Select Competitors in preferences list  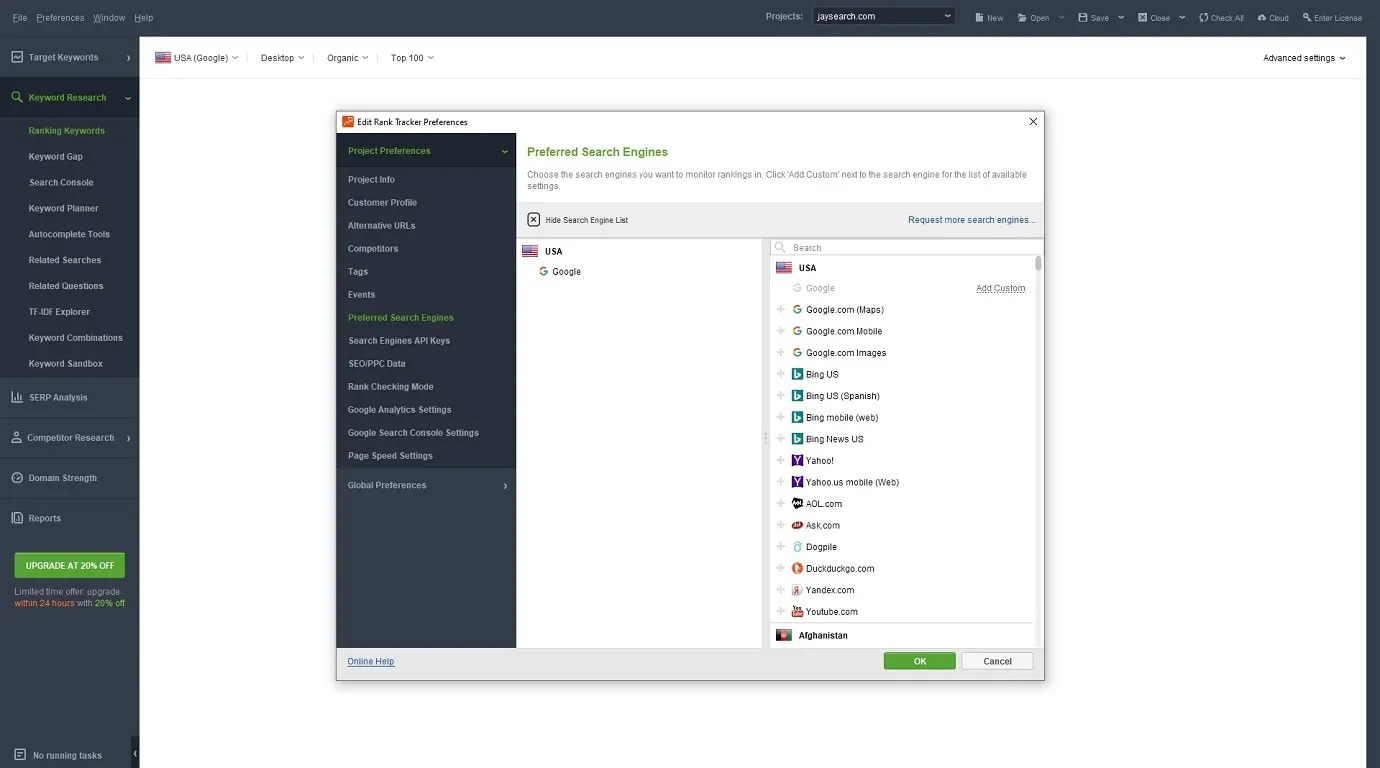373,249
